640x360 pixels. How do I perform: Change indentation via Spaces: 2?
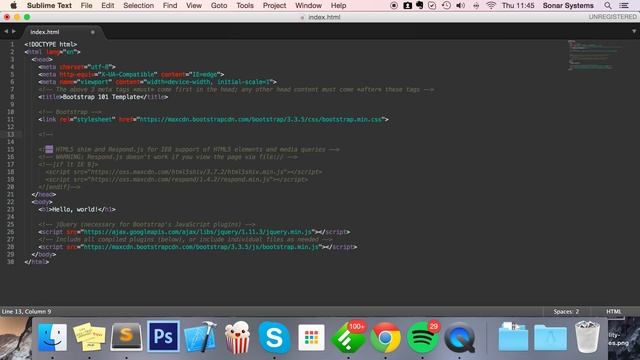pyautogui.click(x=566, y=311)
